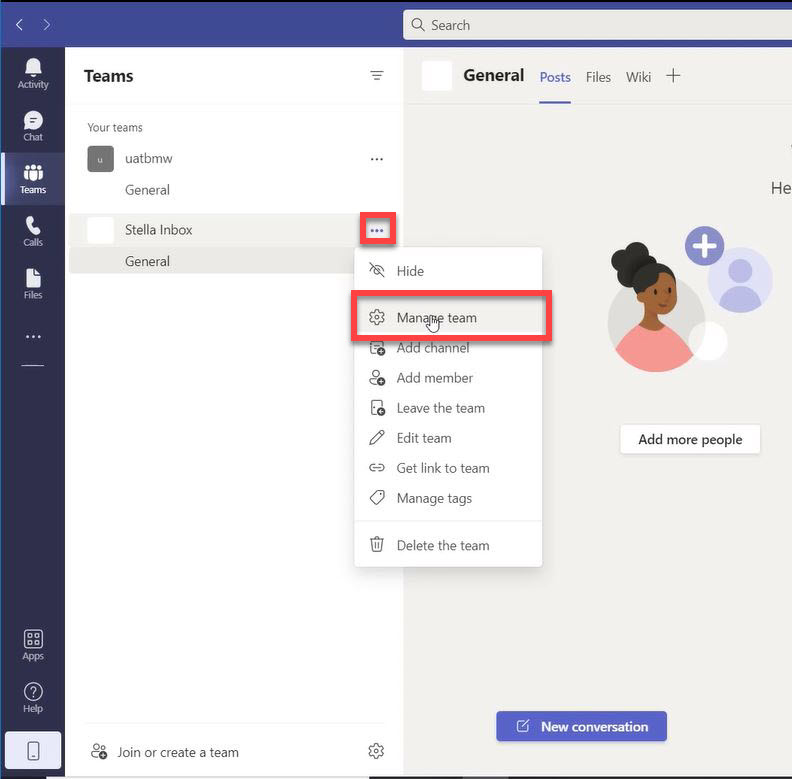Add a tab with the plus icon
792x779 pixels.
673,76
